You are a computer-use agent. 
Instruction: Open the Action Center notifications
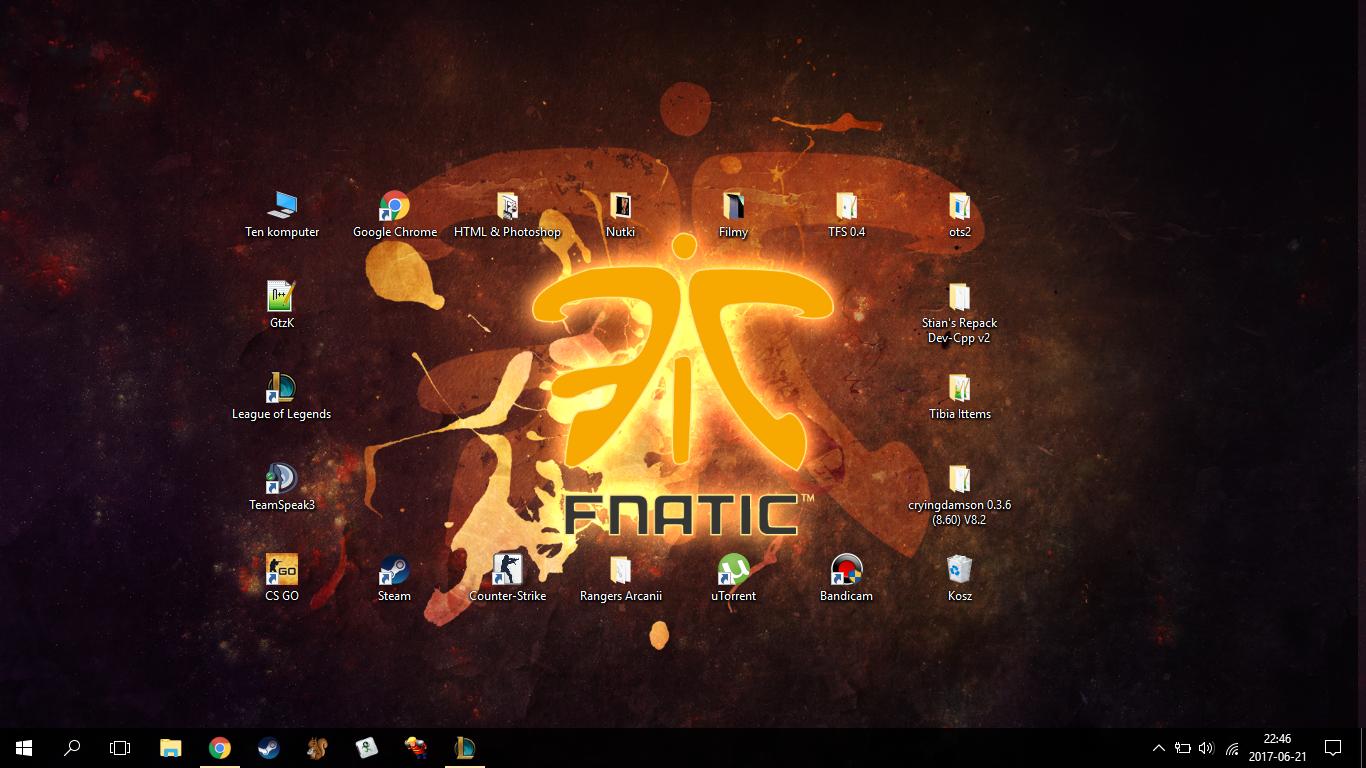1332,748
